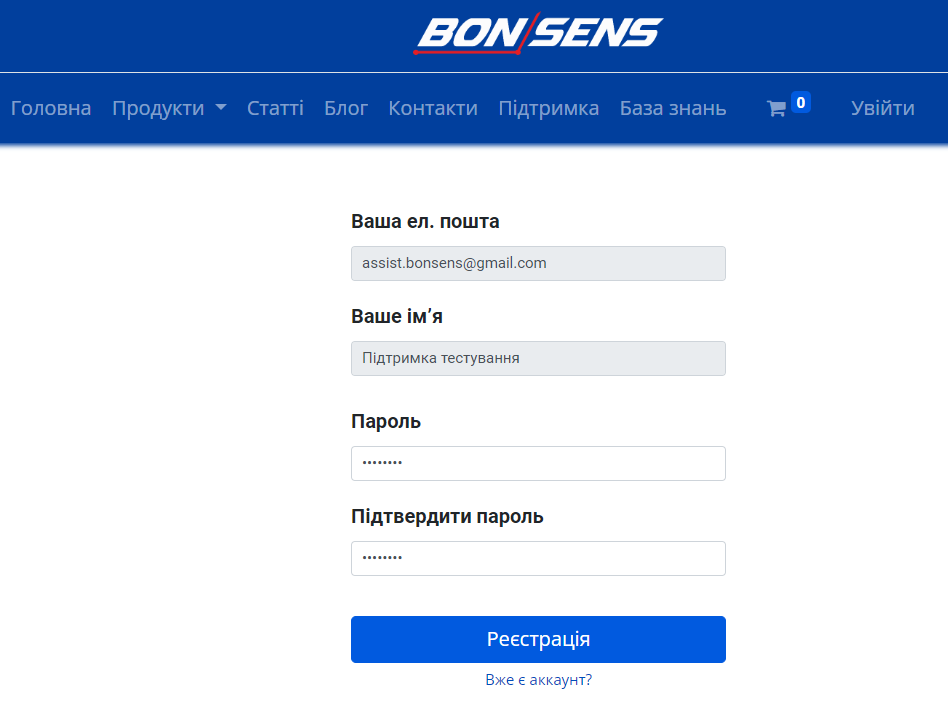Screen dimensions: 948x721
Task: Click the Ваша ел. пошта label
Action: 425,221
